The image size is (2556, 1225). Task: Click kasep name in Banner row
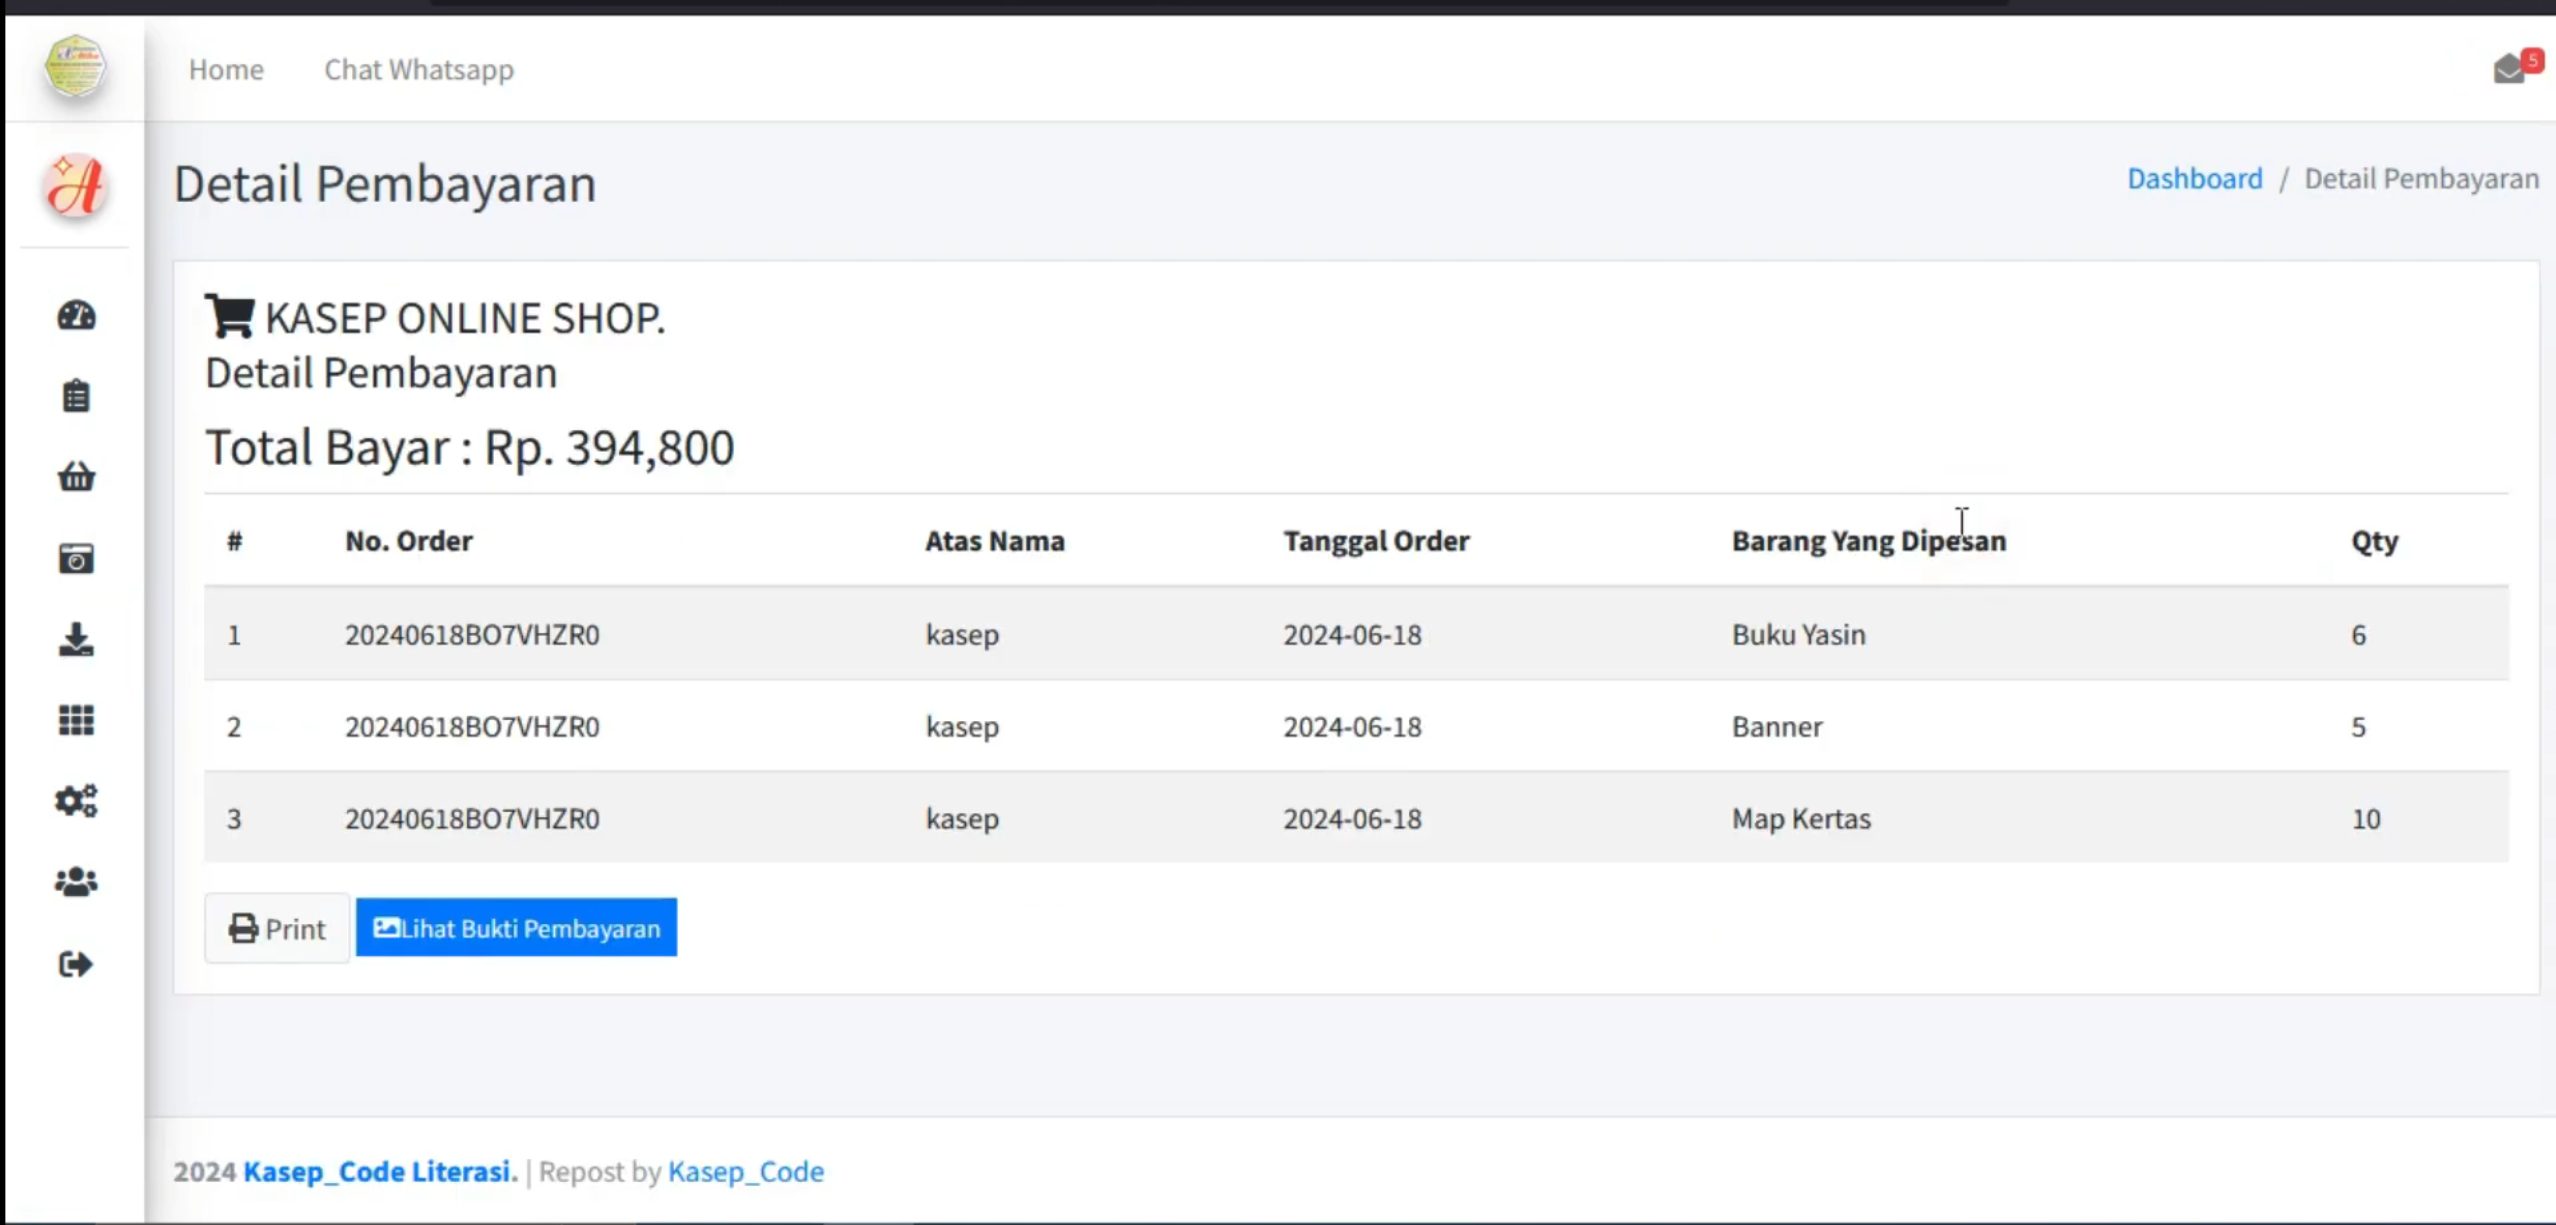(x=962, y=726)
